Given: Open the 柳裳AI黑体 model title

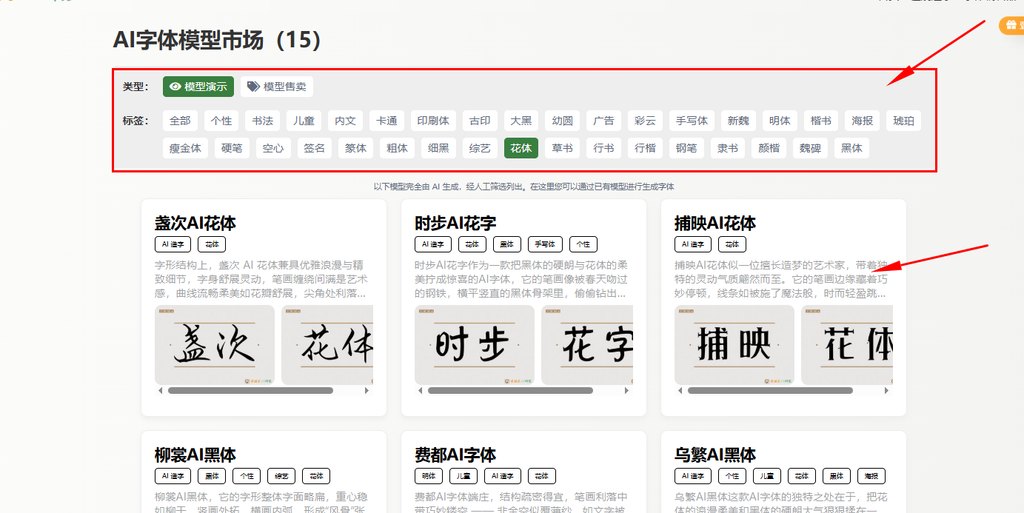Looking at the screenshot, I should pos(195,454).
